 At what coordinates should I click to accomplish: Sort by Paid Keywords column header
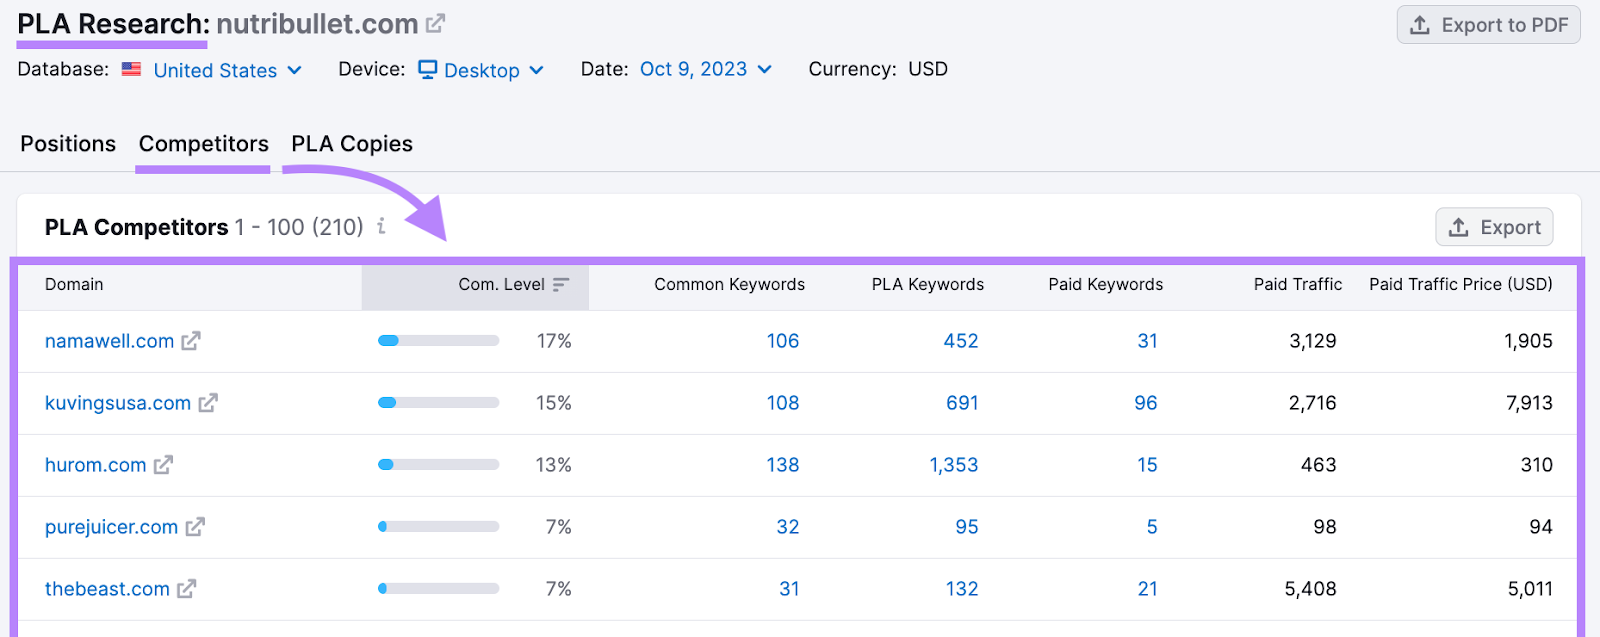1105,285
